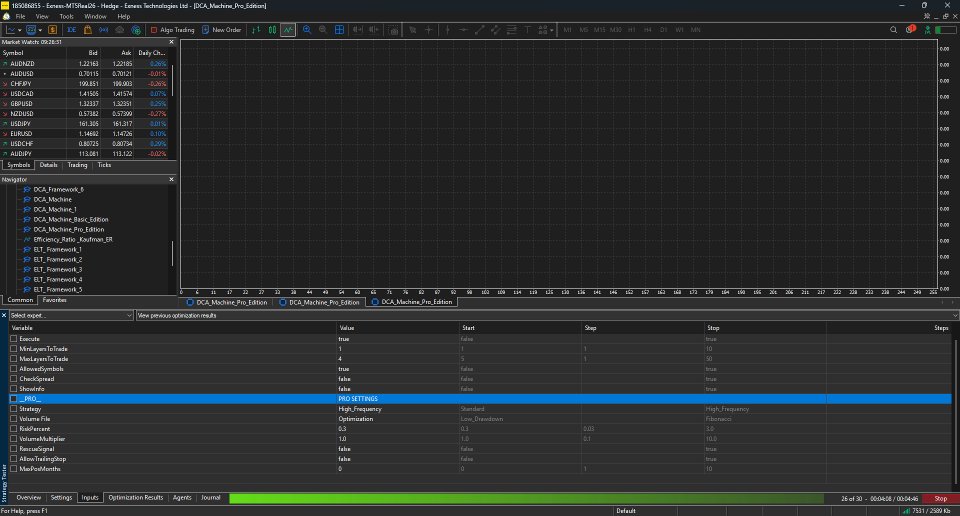Open the VPS cloud icon
This screenshot has width=960, height=516.
click(119, 29)
